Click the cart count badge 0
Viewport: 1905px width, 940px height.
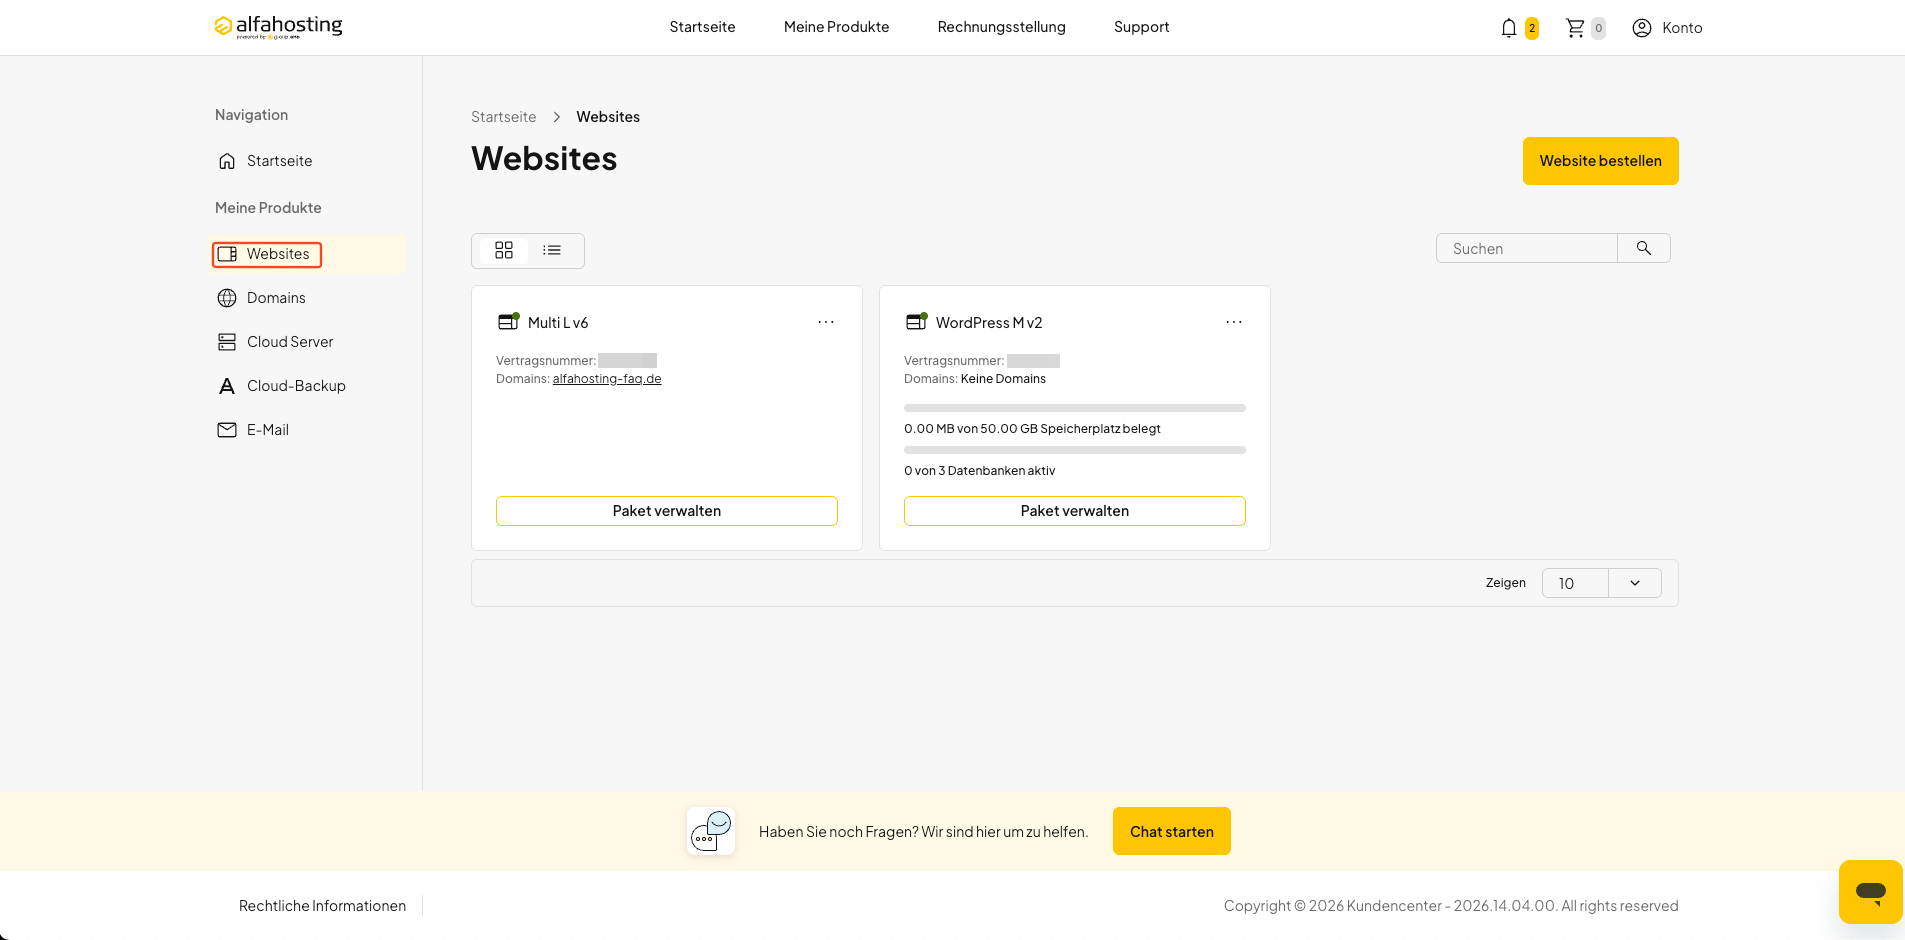click(1598, 28)
